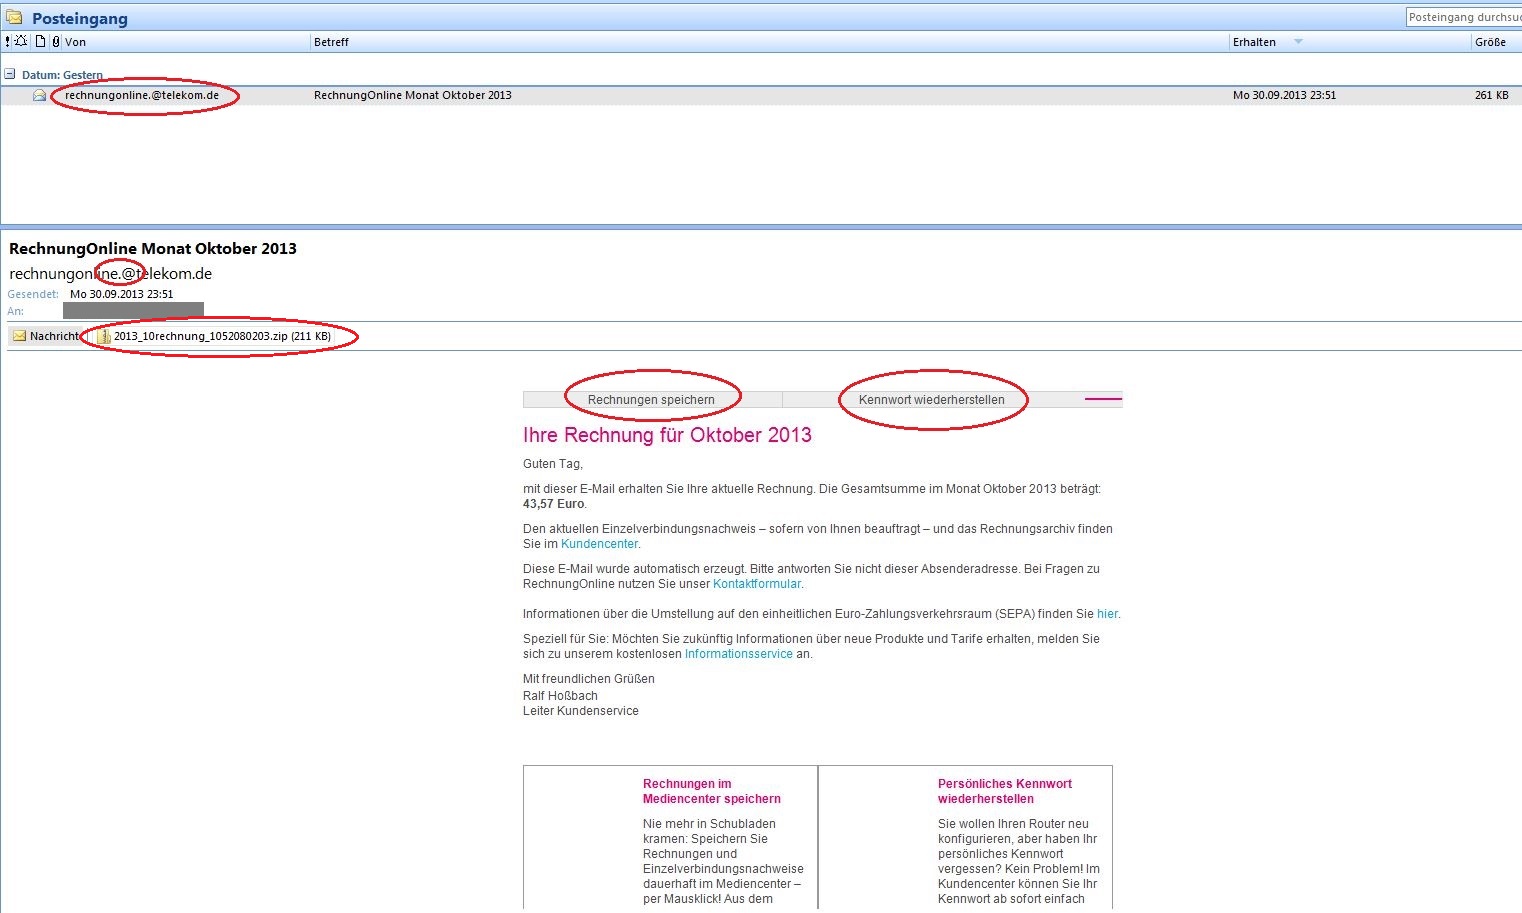Sort by the attachment paperclip column icon
The image size is (1522, 913).
coord(55,42)
